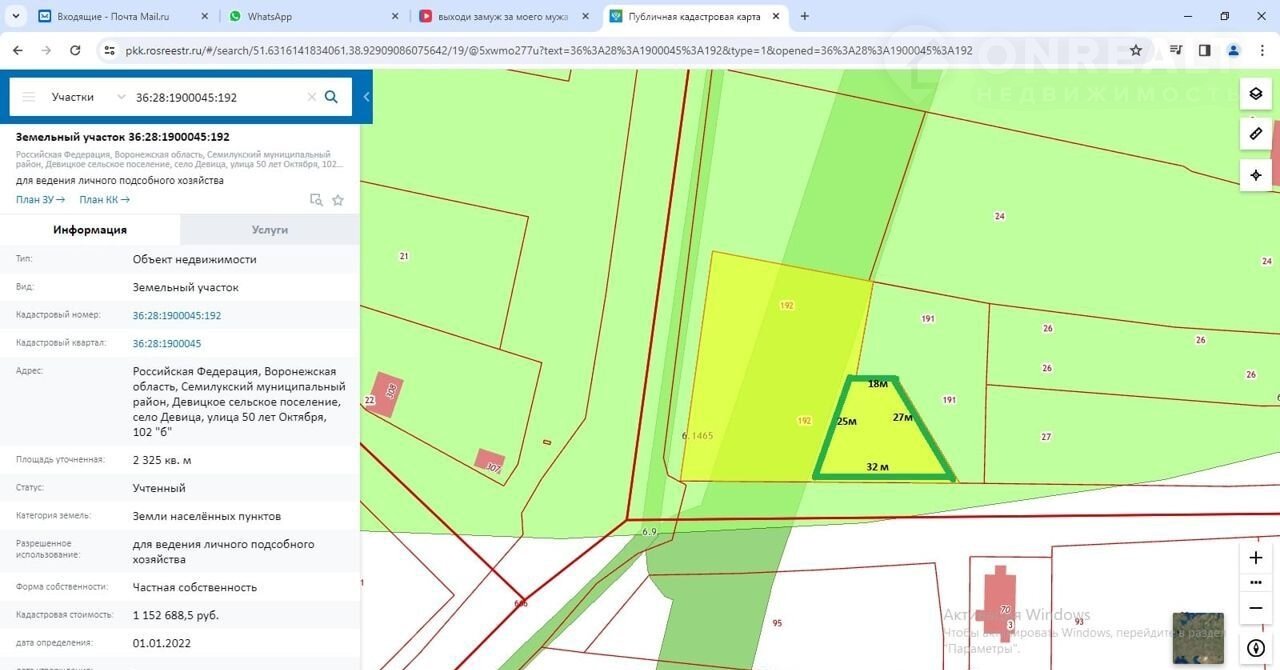1280x670 pixels.
Task: Click the locate-me crosshair map button
Action: [1256, 175]
